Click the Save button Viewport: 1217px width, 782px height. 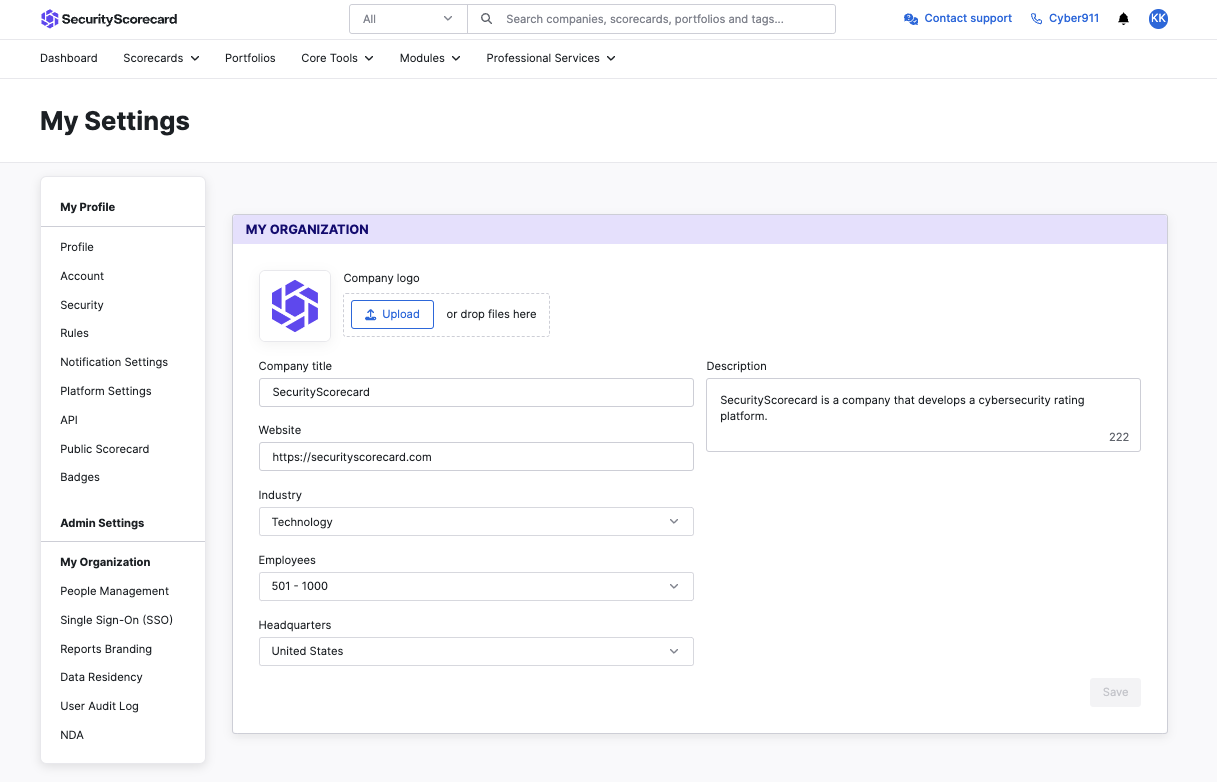(x=1115, y=692)
